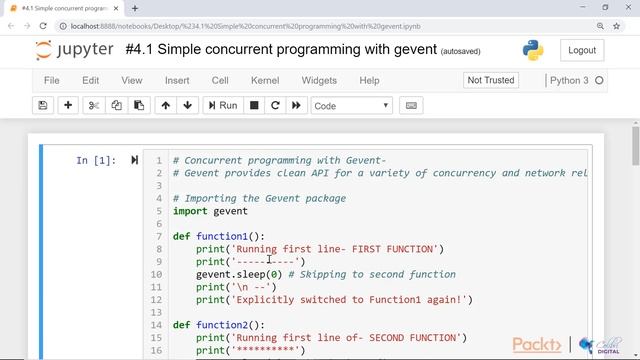Click the 'def function1():' line
Screen dimensions: 640x360
click(x=219, y=236)
